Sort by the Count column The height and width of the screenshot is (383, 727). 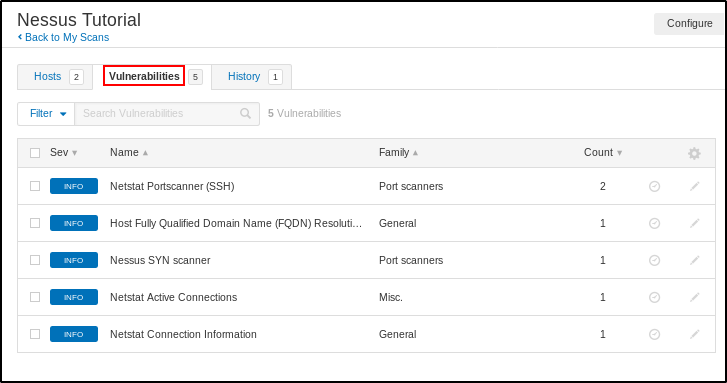603,153
